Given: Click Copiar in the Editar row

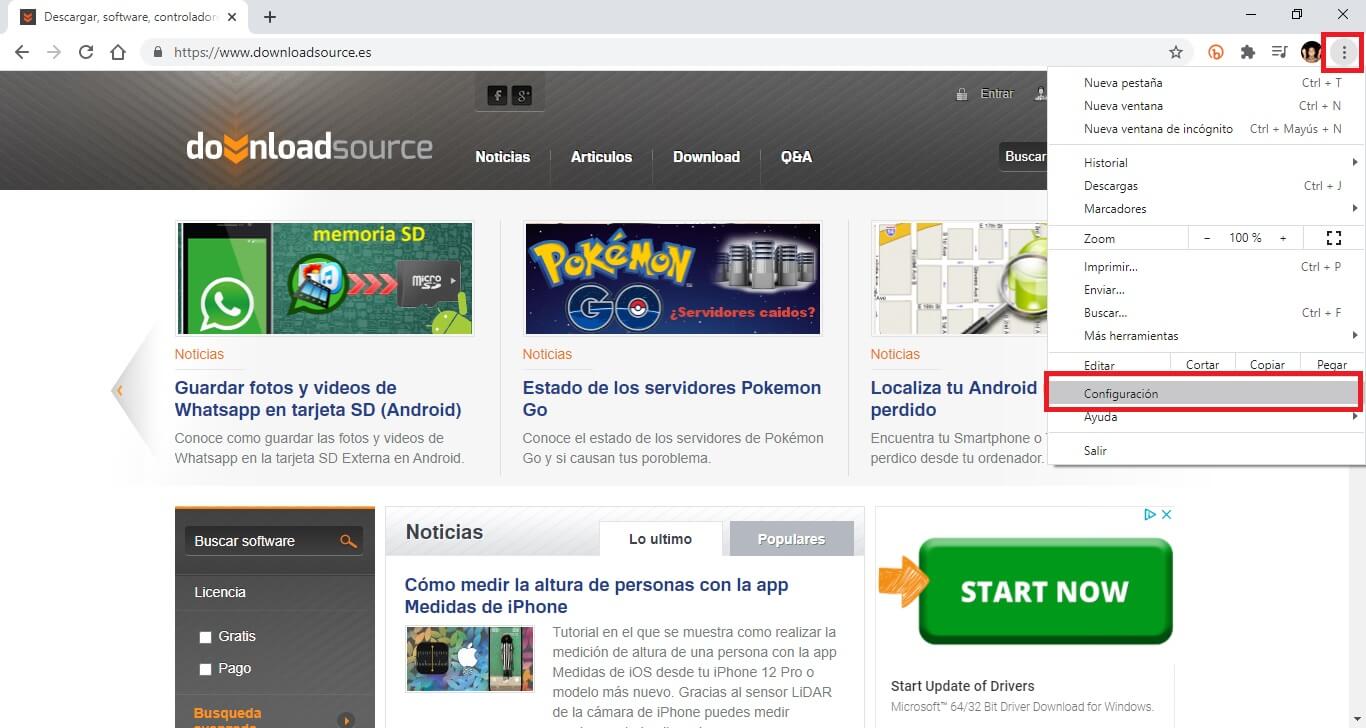Looking at the screenshot, I should pos(1267,365).
